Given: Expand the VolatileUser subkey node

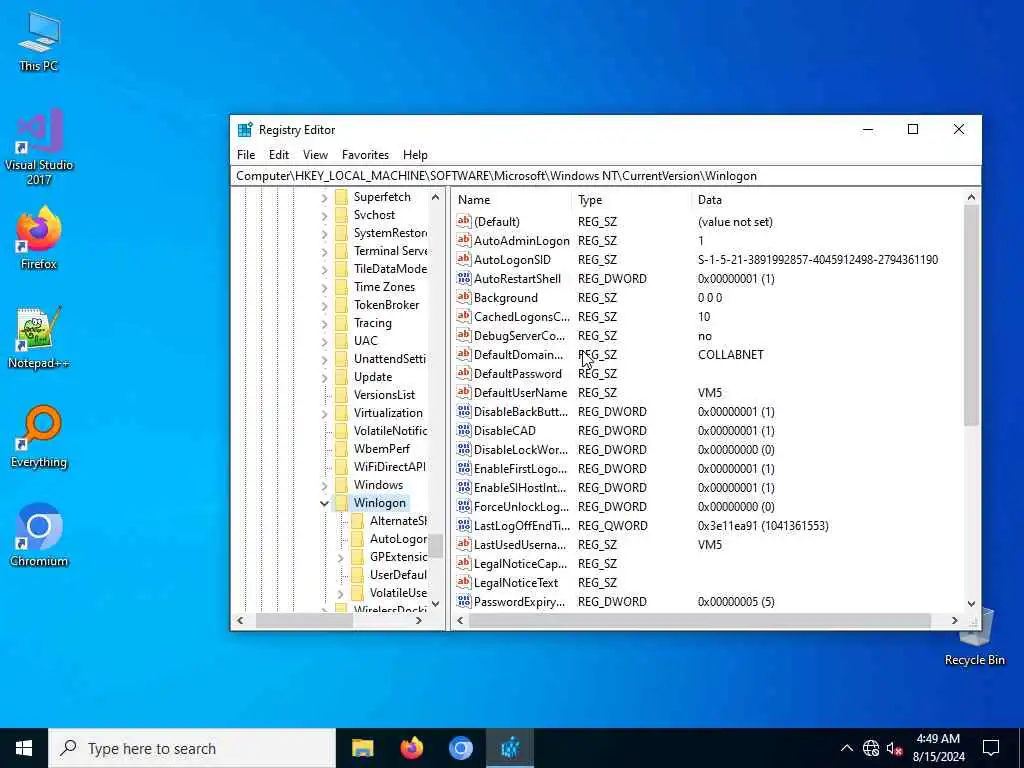Looking at the screenshot, I should point(340,593).
